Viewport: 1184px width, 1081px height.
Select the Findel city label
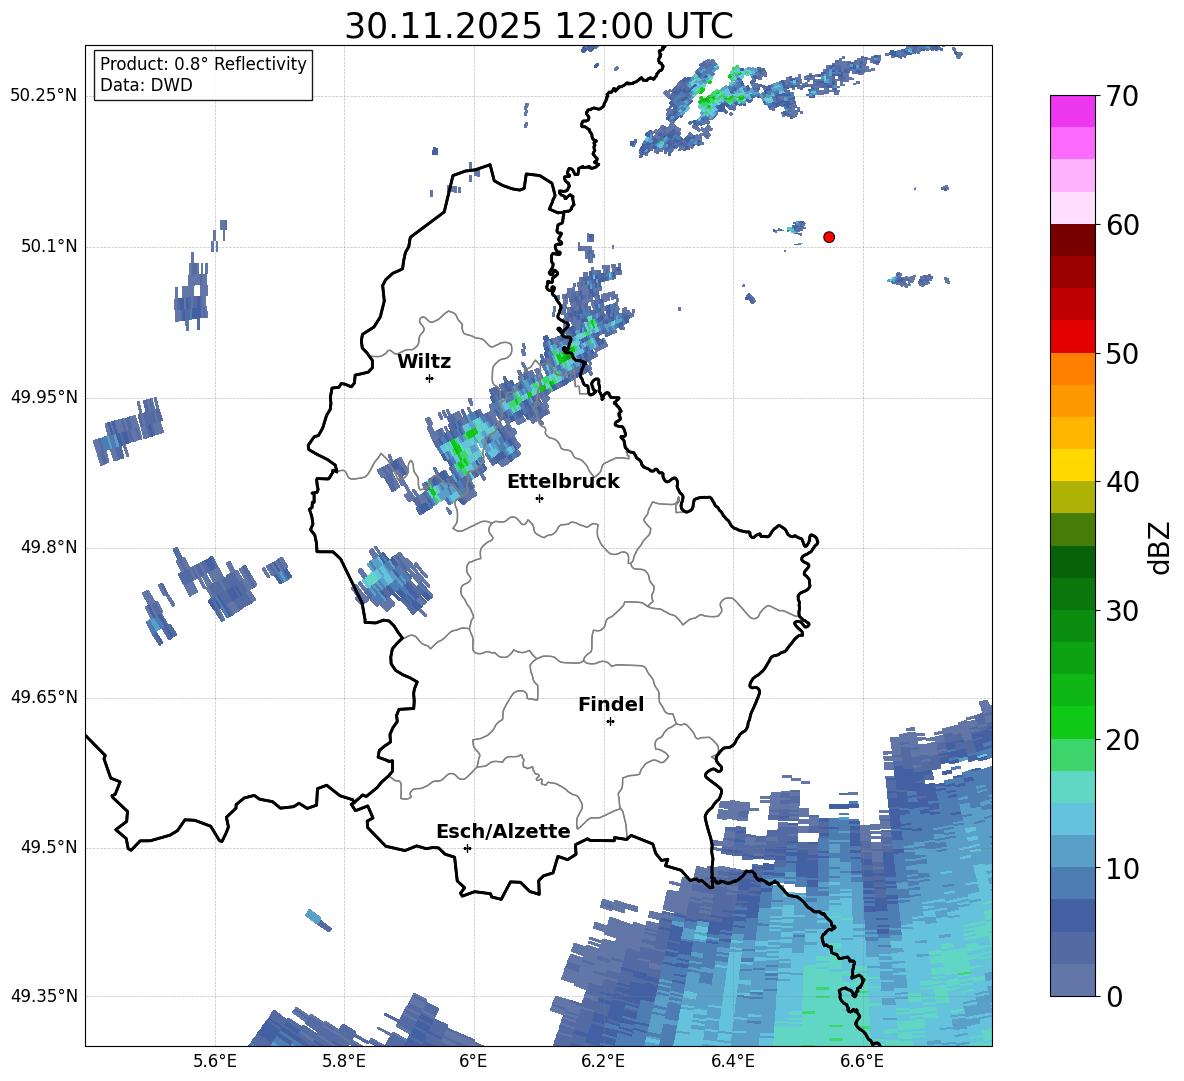[611, 704]
